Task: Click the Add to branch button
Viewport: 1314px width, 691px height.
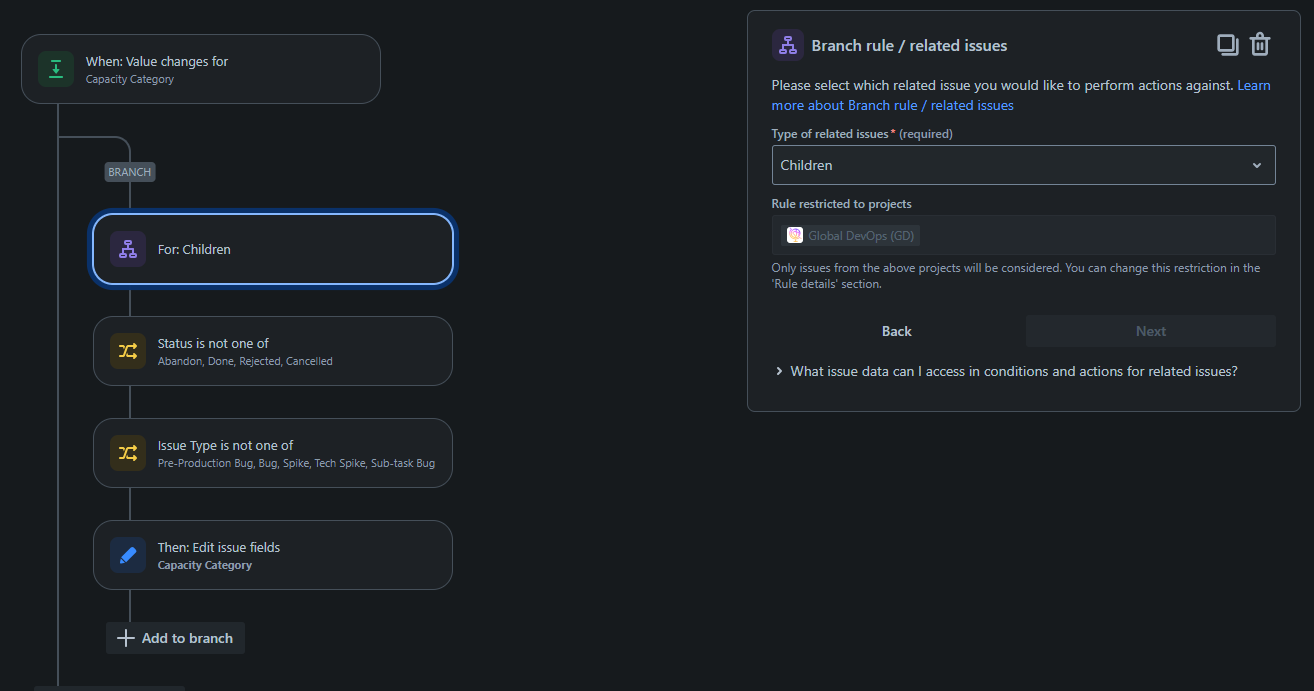Action: point(175,638)
